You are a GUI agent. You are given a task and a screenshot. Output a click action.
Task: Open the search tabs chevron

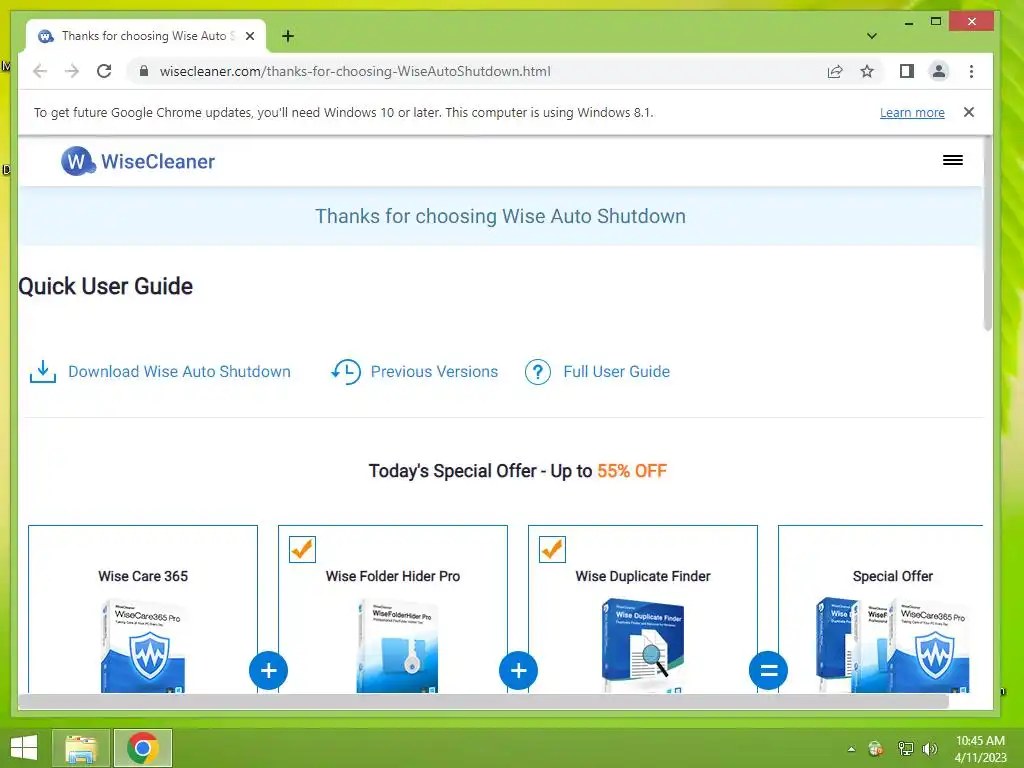pyautogui.click(x=872, y=36)
